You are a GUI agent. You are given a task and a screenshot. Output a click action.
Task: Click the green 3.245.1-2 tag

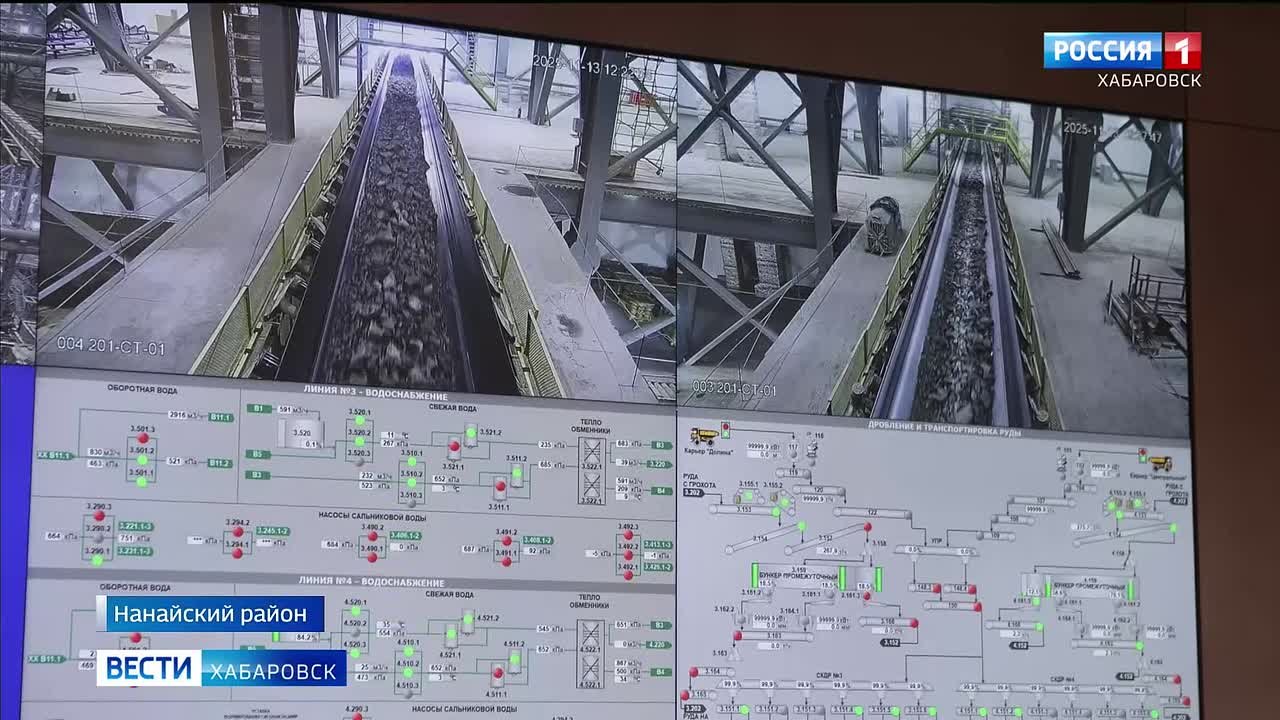coord(272,531)
